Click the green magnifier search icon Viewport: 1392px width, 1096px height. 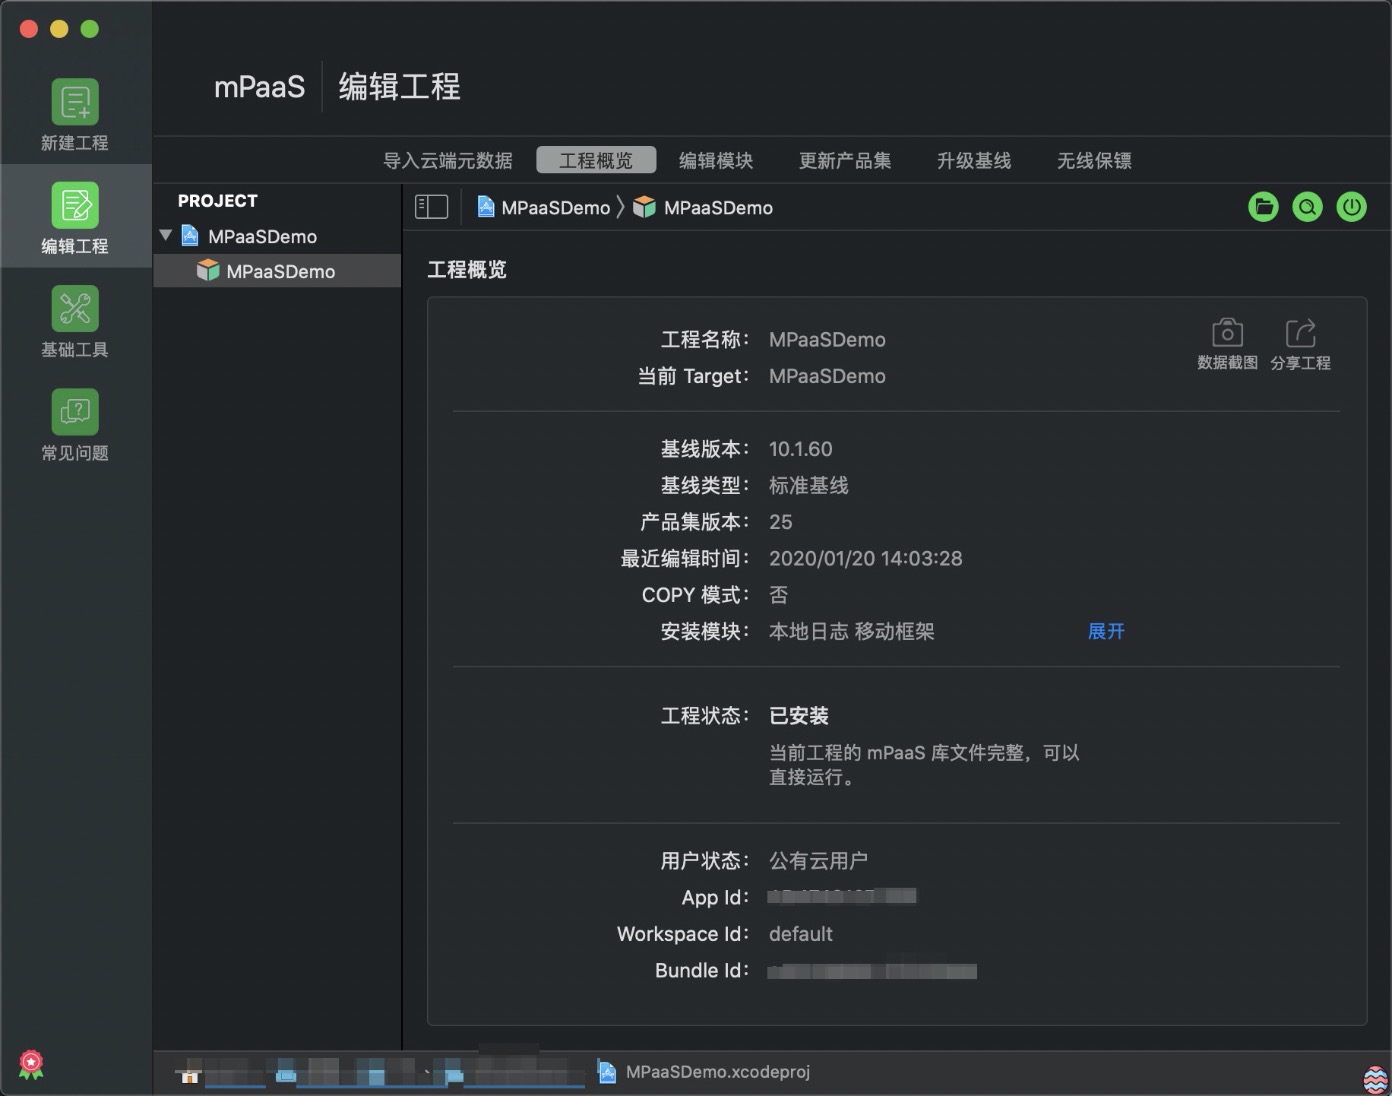(x=1307, y=207)
